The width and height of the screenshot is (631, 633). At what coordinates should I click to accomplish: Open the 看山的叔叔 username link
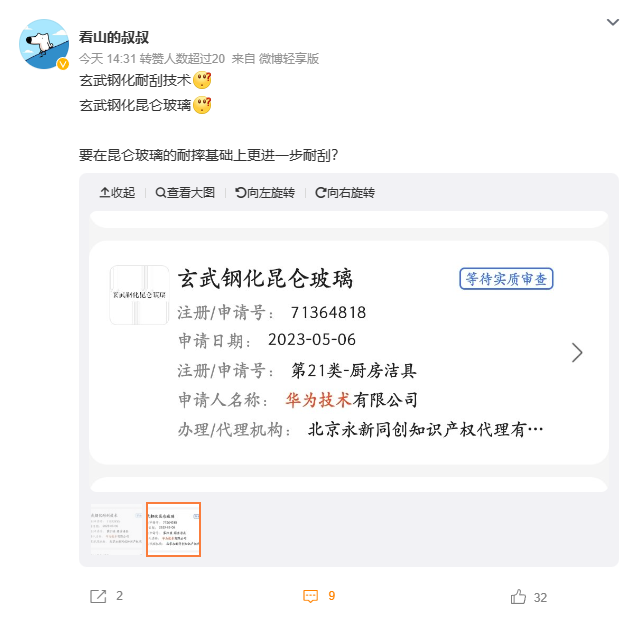114,38
